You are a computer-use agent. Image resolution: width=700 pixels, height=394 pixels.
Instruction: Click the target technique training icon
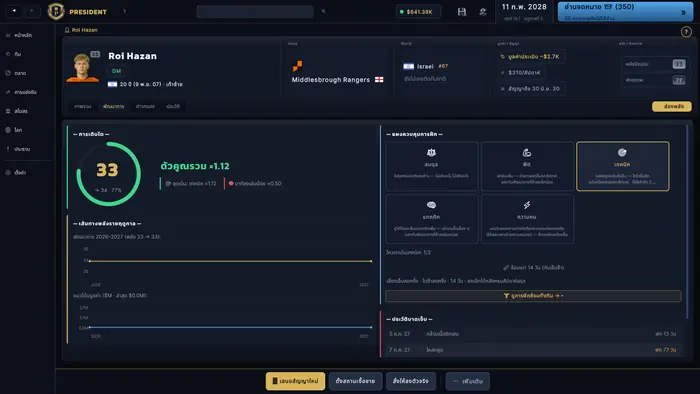click(622, 153)
